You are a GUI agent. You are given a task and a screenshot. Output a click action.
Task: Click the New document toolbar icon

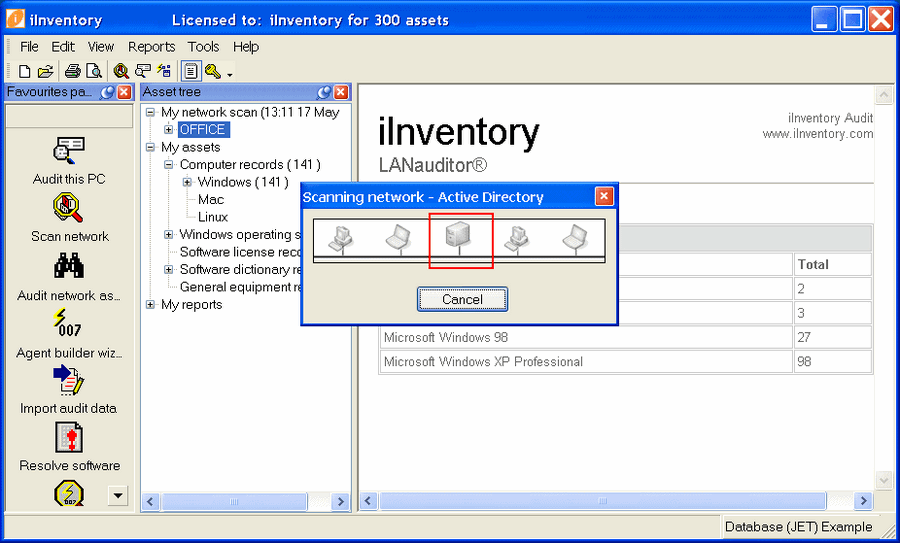click(x=24, y=71)
